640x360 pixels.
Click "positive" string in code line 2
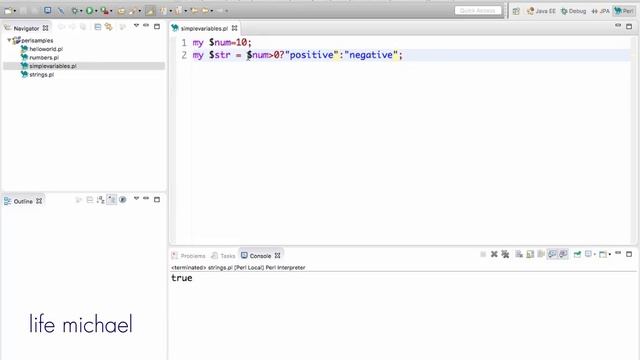pyautogui.click(x=311, y=55)
